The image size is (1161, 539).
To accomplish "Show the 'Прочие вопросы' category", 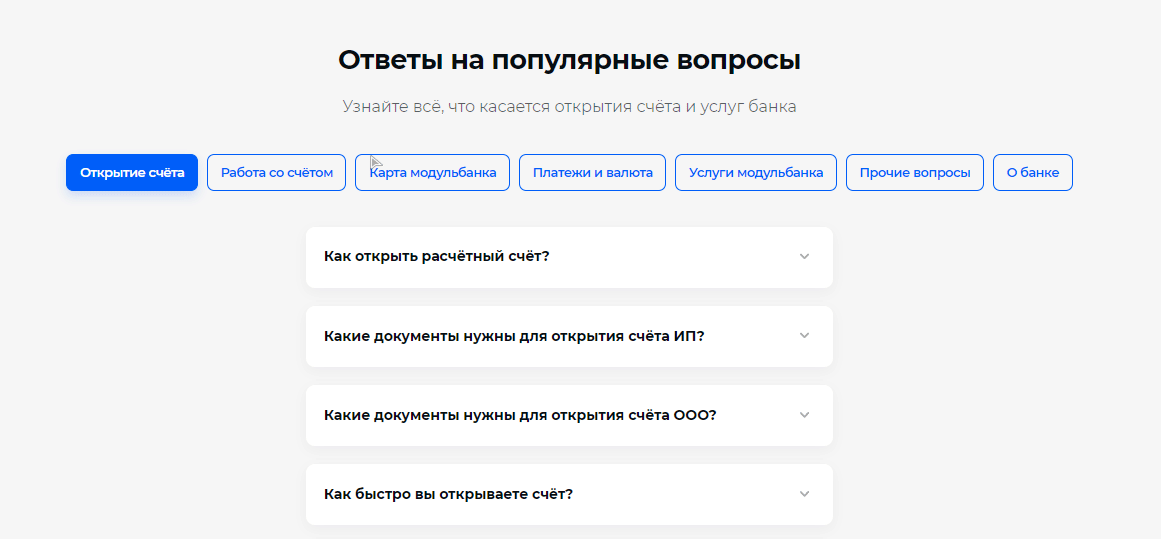I will pos(915,173).
